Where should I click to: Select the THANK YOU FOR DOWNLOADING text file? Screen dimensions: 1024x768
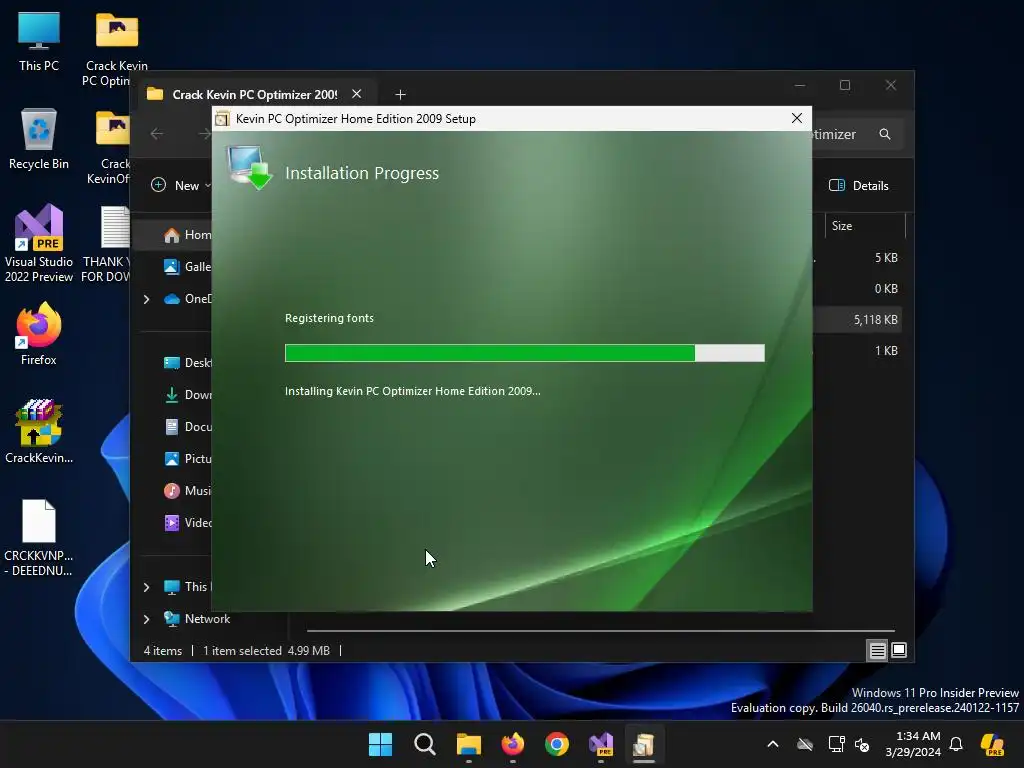(108, 244)
